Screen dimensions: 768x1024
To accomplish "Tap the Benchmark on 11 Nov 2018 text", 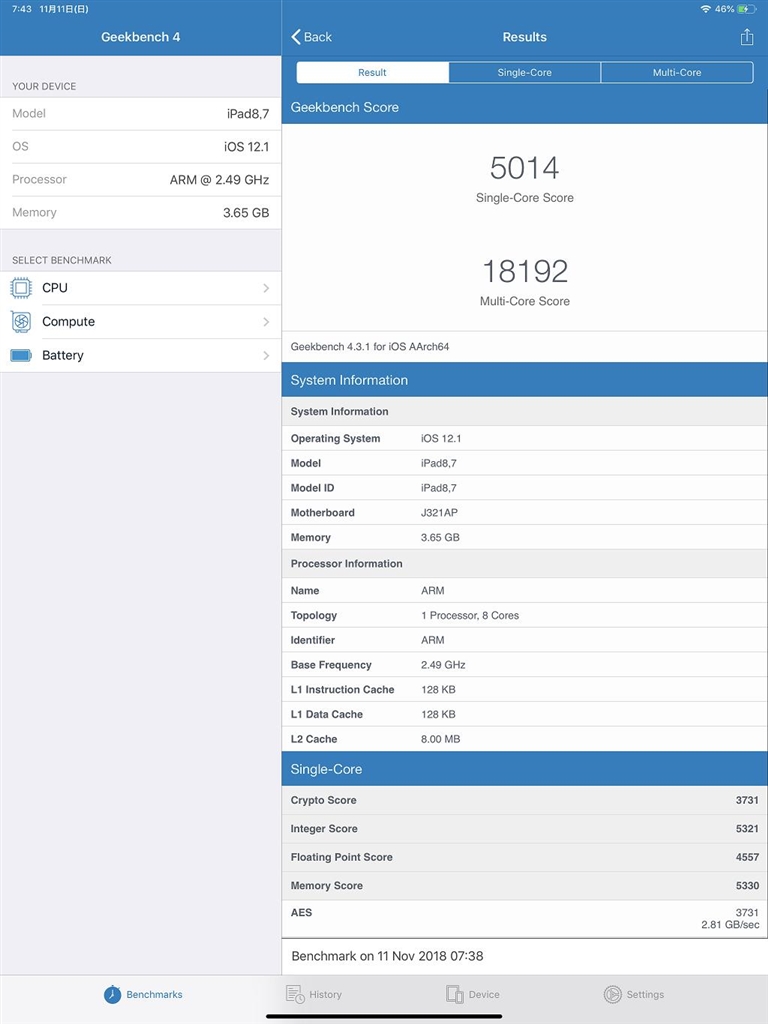I will [387, 956].
